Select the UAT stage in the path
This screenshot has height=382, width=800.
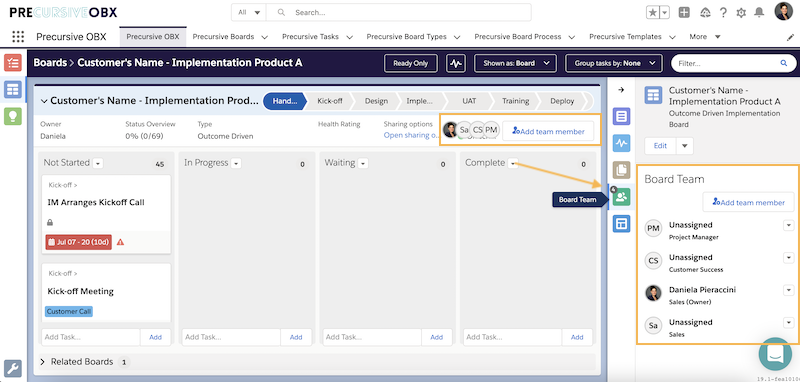[x=469, y=101]
